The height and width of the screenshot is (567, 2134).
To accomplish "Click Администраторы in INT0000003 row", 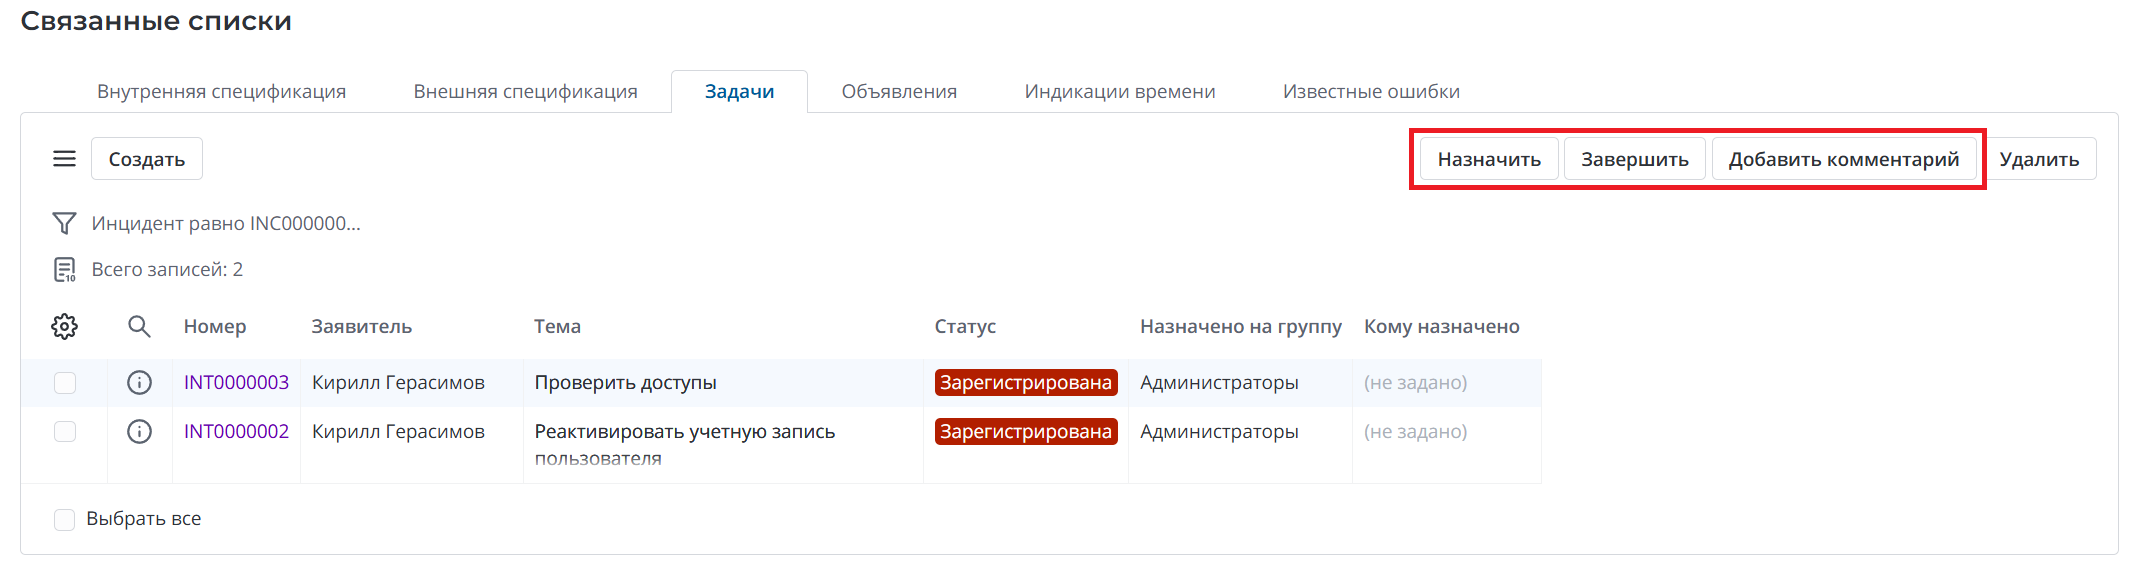I will tap(1219, 383).
